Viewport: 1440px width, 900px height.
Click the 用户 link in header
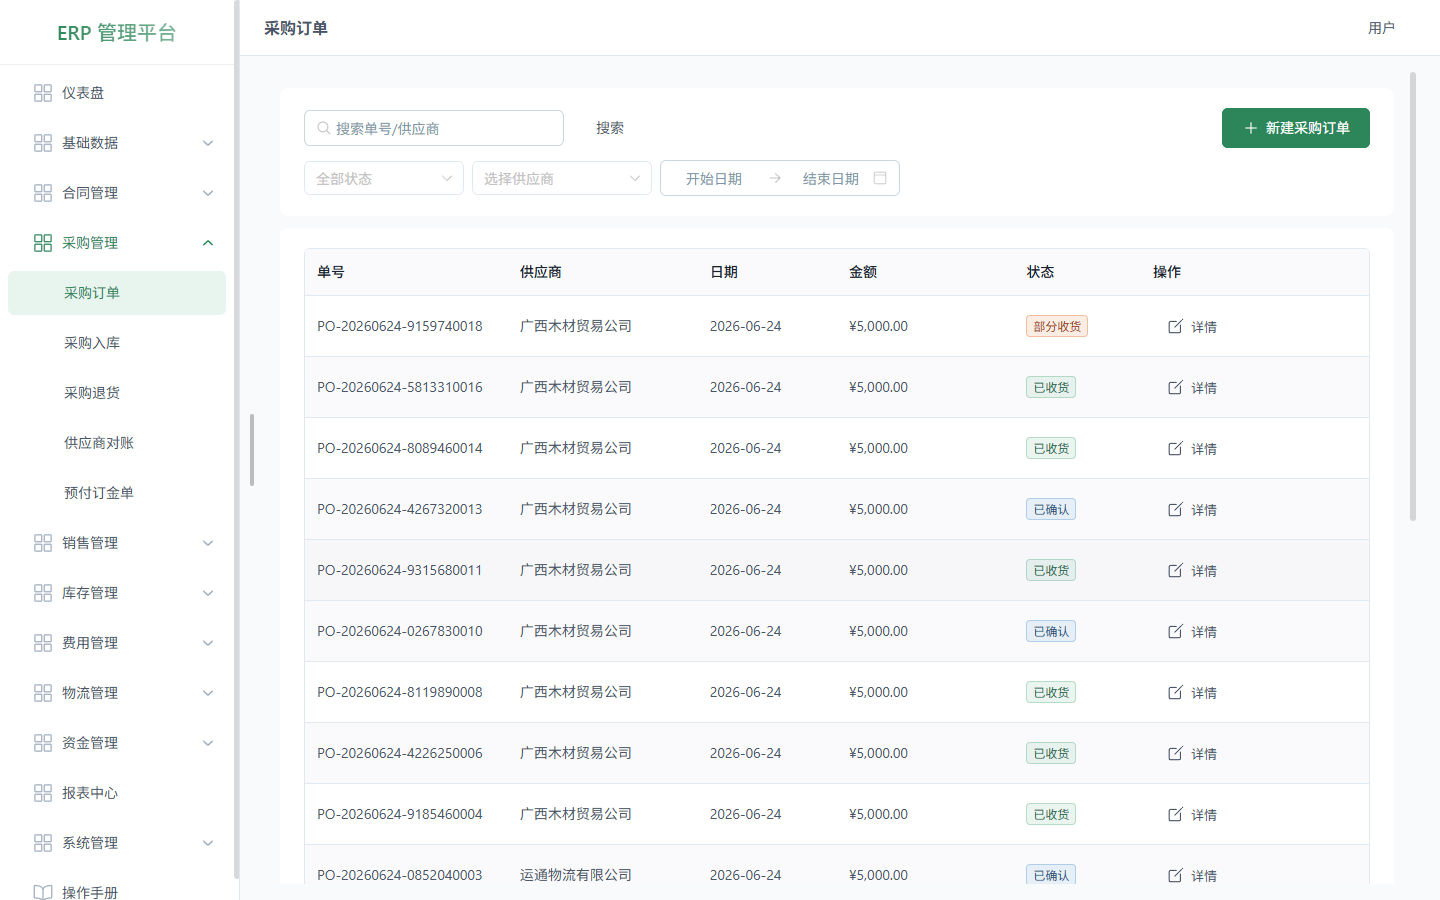coord(1381,28)
